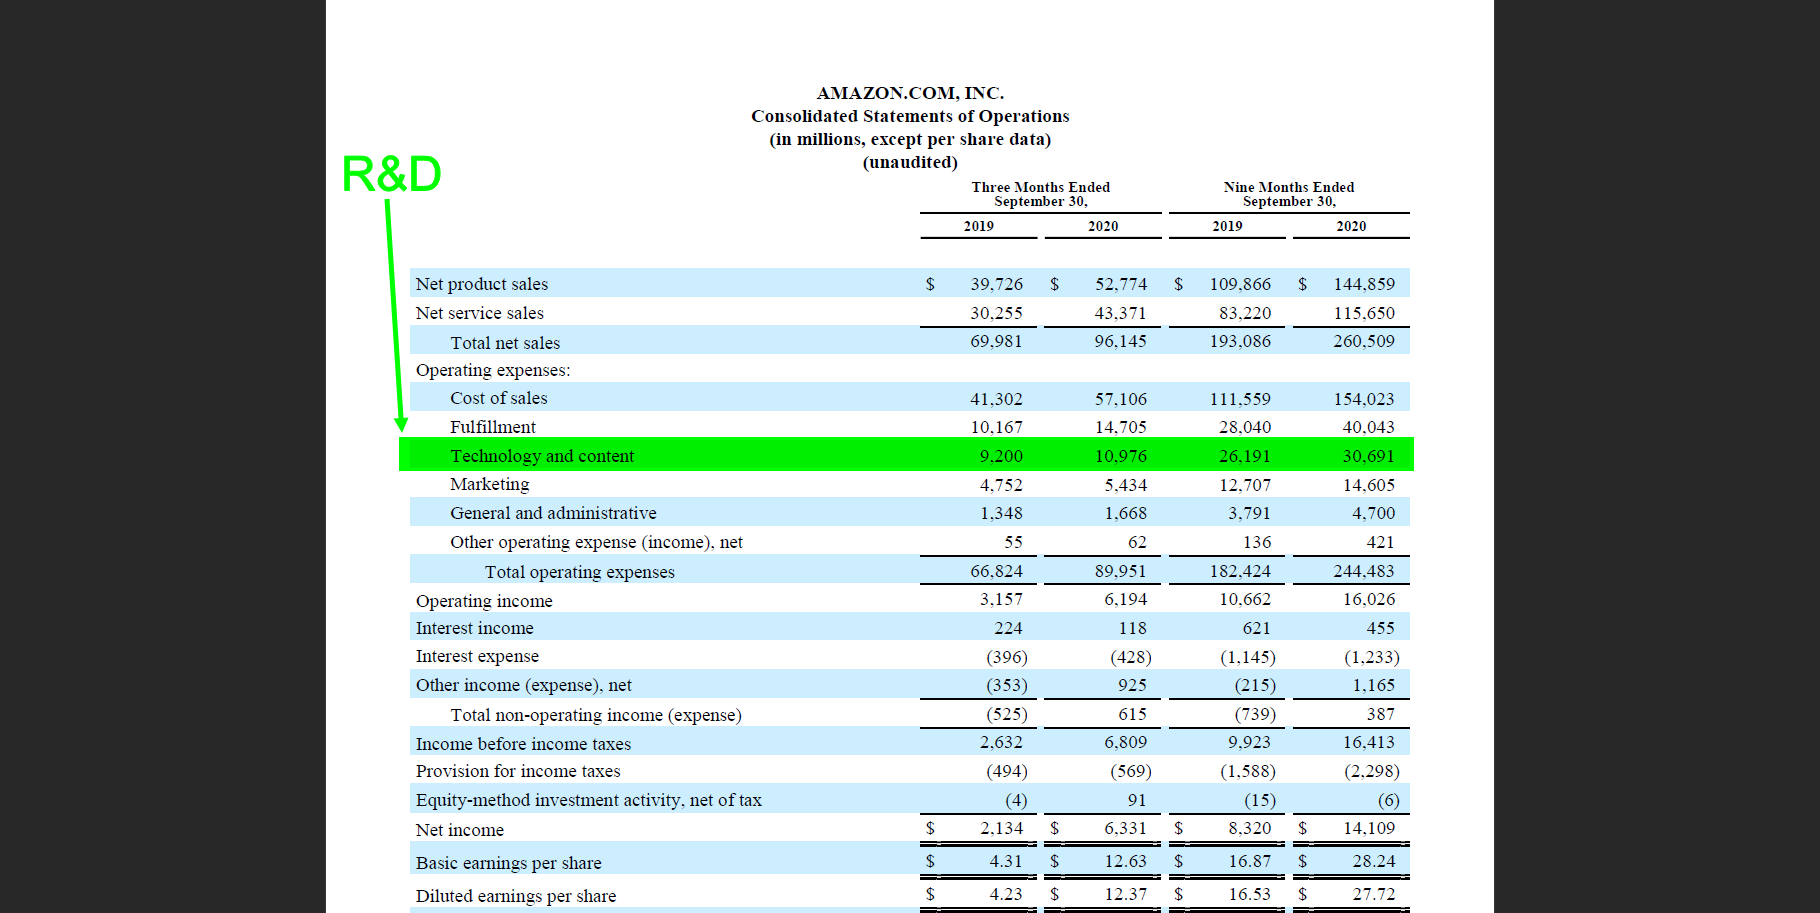Select the "Net income" row label
The width and height of the screenshot is (1820, 913).
(x=460, y=830)
